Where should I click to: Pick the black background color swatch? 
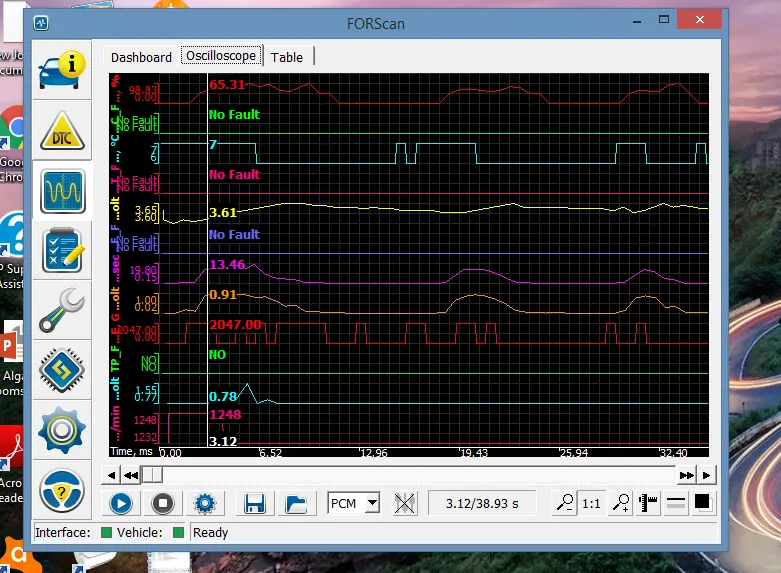click(x=702, y=502)
